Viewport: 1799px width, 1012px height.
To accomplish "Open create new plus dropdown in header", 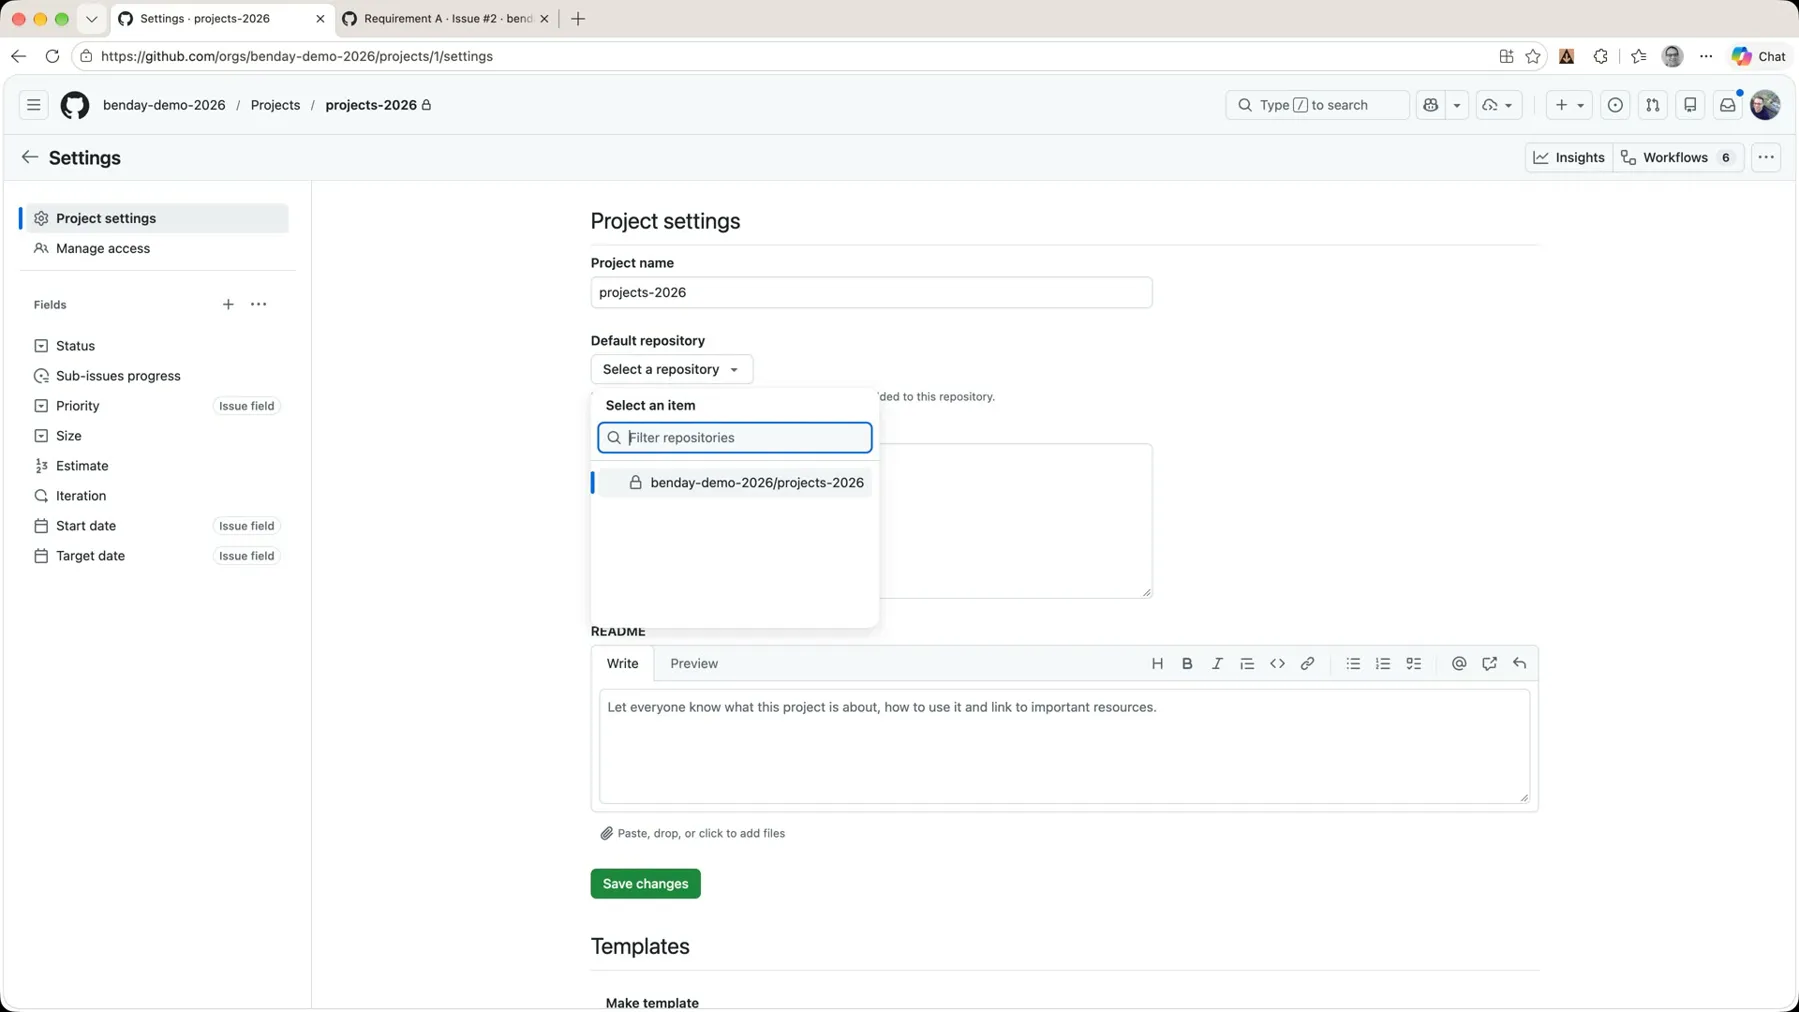I will (x=1569, y=105).
